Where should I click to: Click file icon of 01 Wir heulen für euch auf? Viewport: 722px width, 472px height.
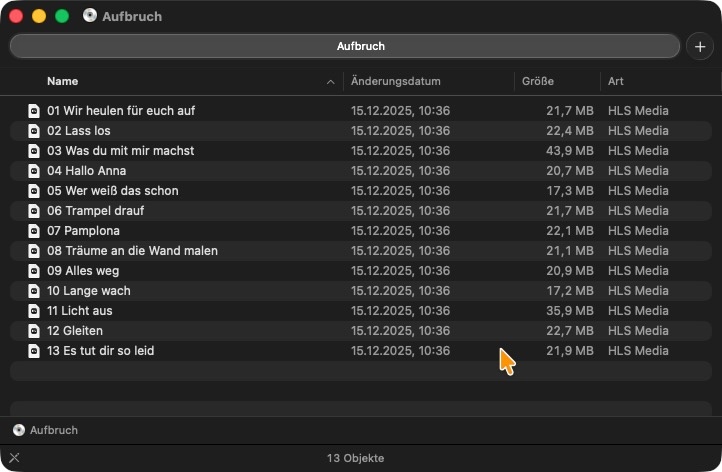tap(34, 111)
